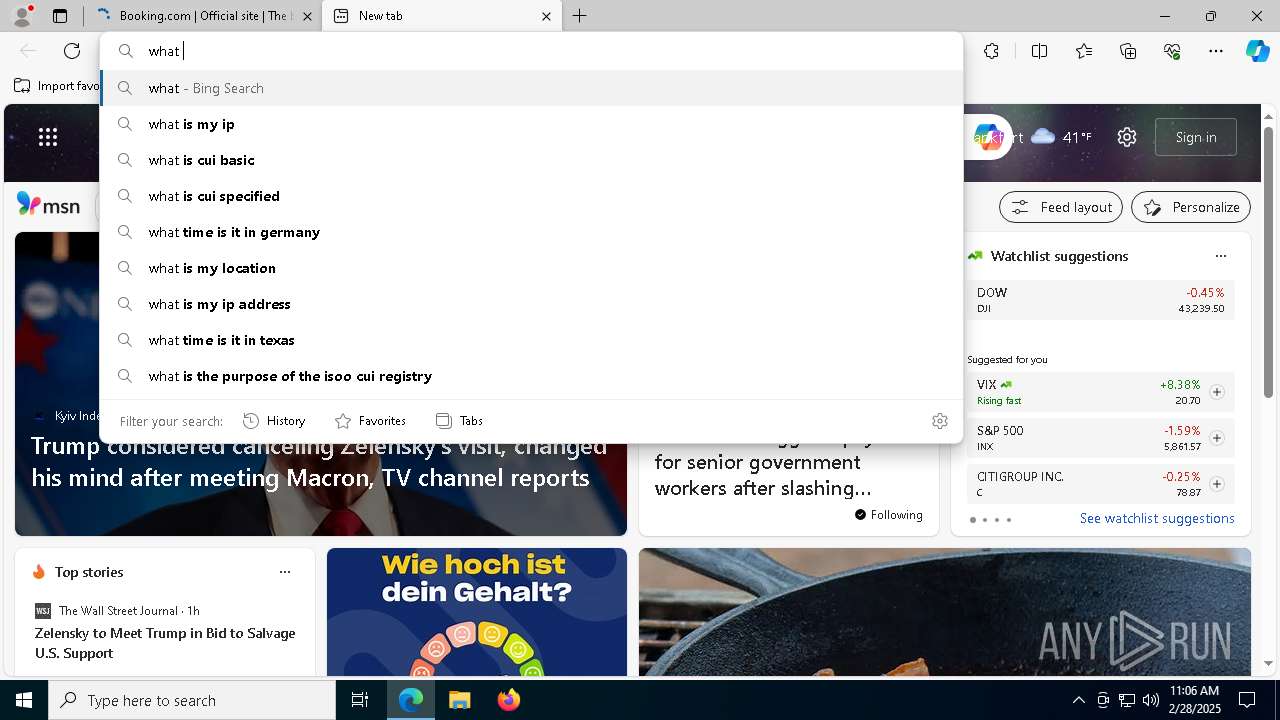Filter search by Tabs

point(460,421)
